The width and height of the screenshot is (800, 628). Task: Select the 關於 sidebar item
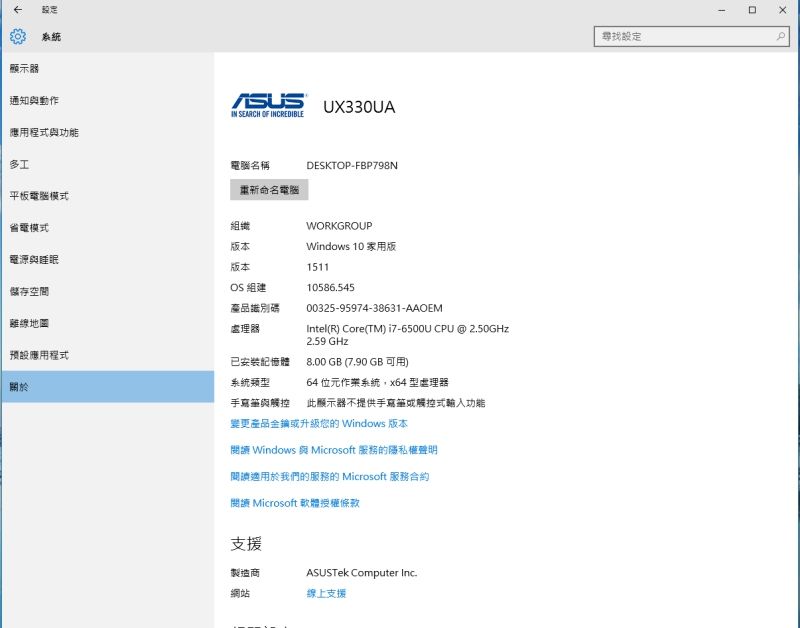[107, 387]
